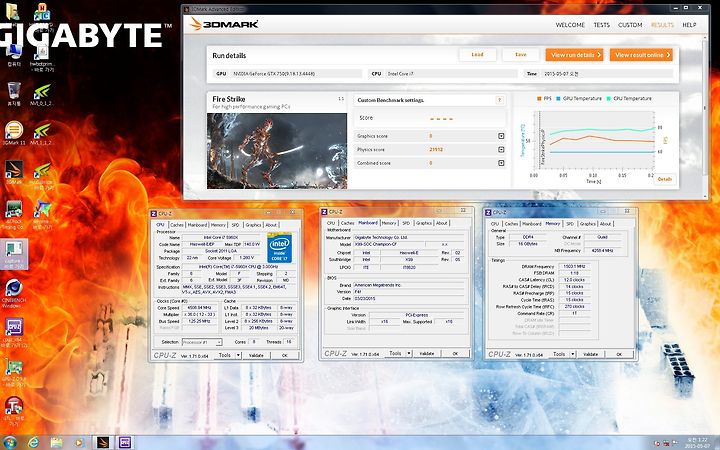Switch to Caches tab in first CPU-Z window
This screenshot has width=720, height=450.
coord(176,225)
